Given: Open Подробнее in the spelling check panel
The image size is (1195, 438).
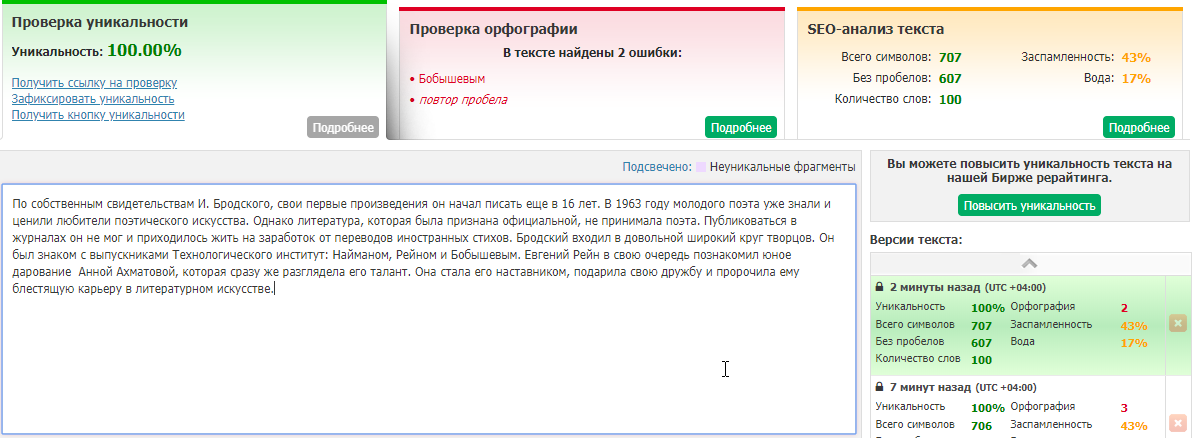Looking at the screenshot, I should coord(740,127).
